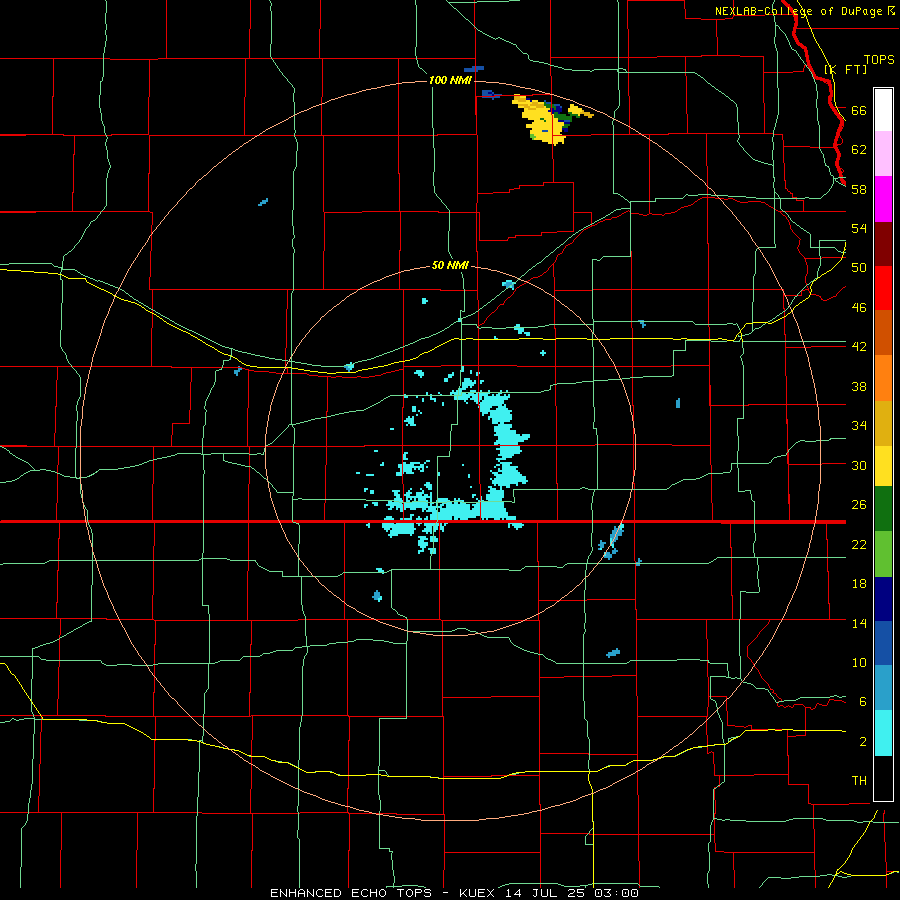Click the '14 JUL 25' date text

point(547,893)
